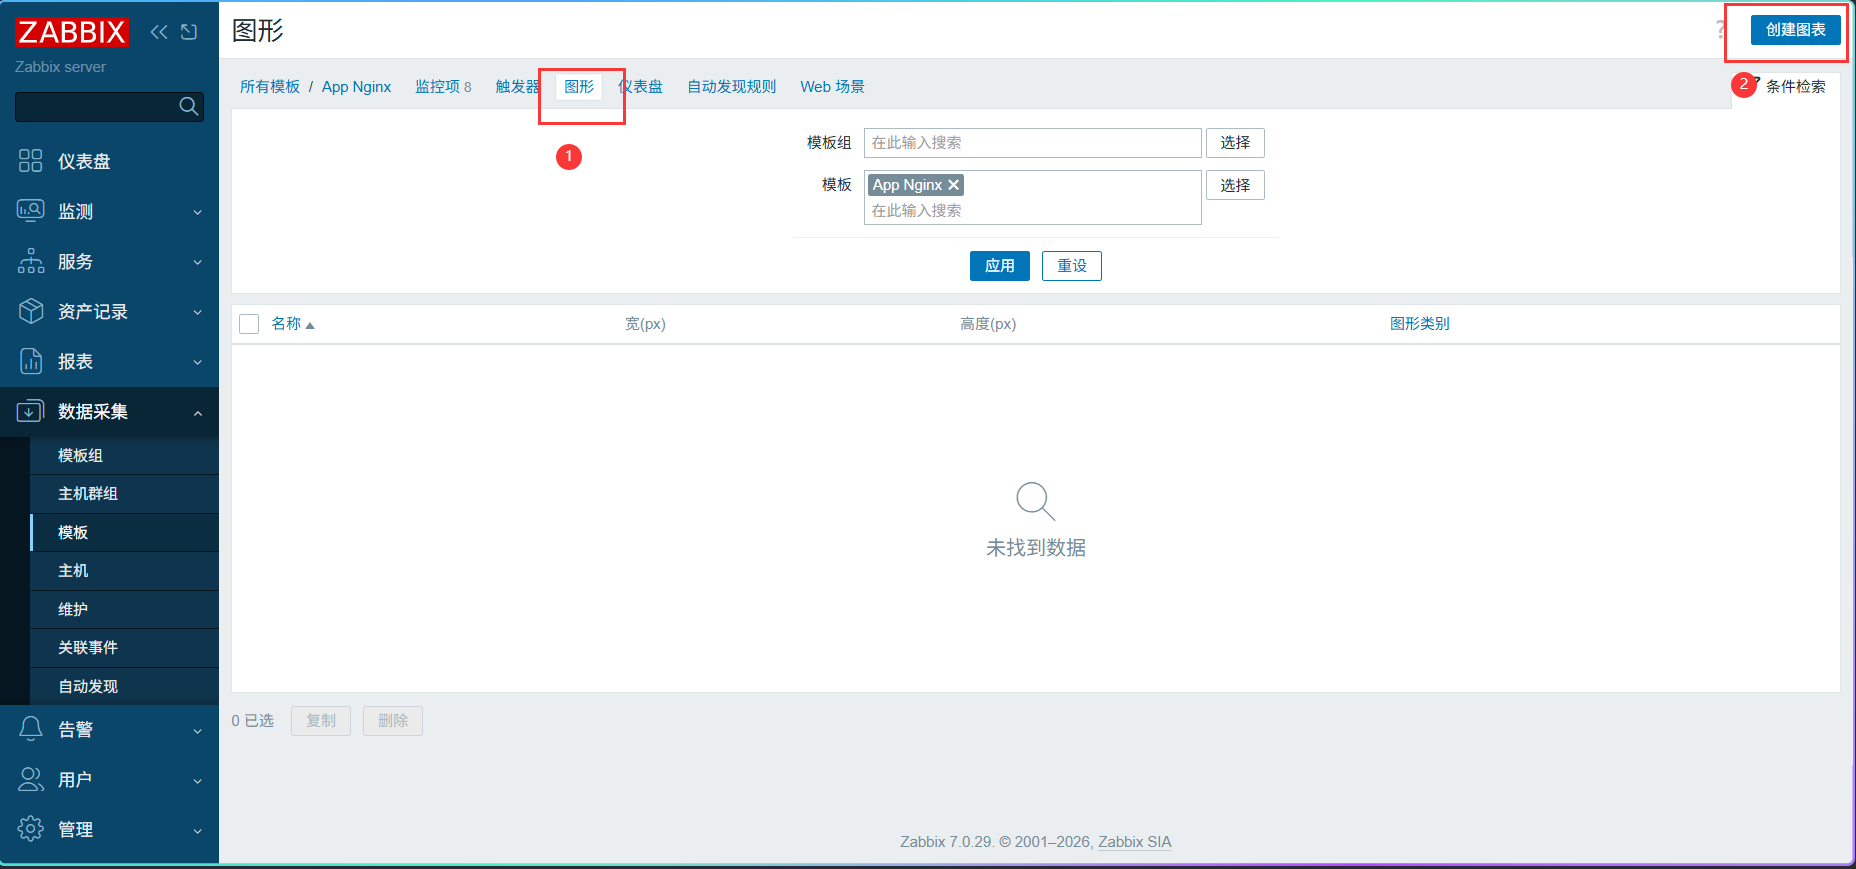Viewport: 1856px width, 869px height.
Task: Click 选择 button next to 模板组 field
Action: tap(1235, 143)
